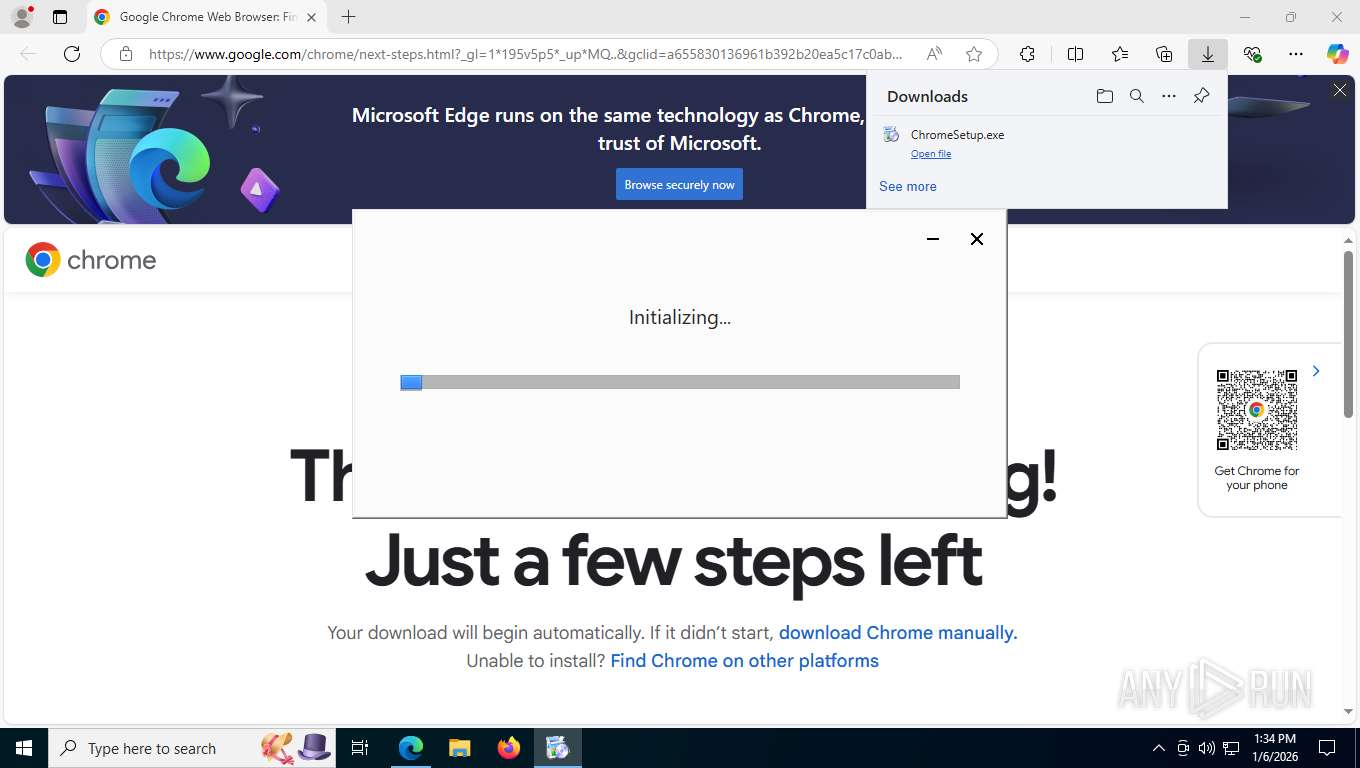The height and width of the screenshot is (768, 1360).
Task: Select ChromeSetup.exe download entry
Action: [x=1046, y=143]
